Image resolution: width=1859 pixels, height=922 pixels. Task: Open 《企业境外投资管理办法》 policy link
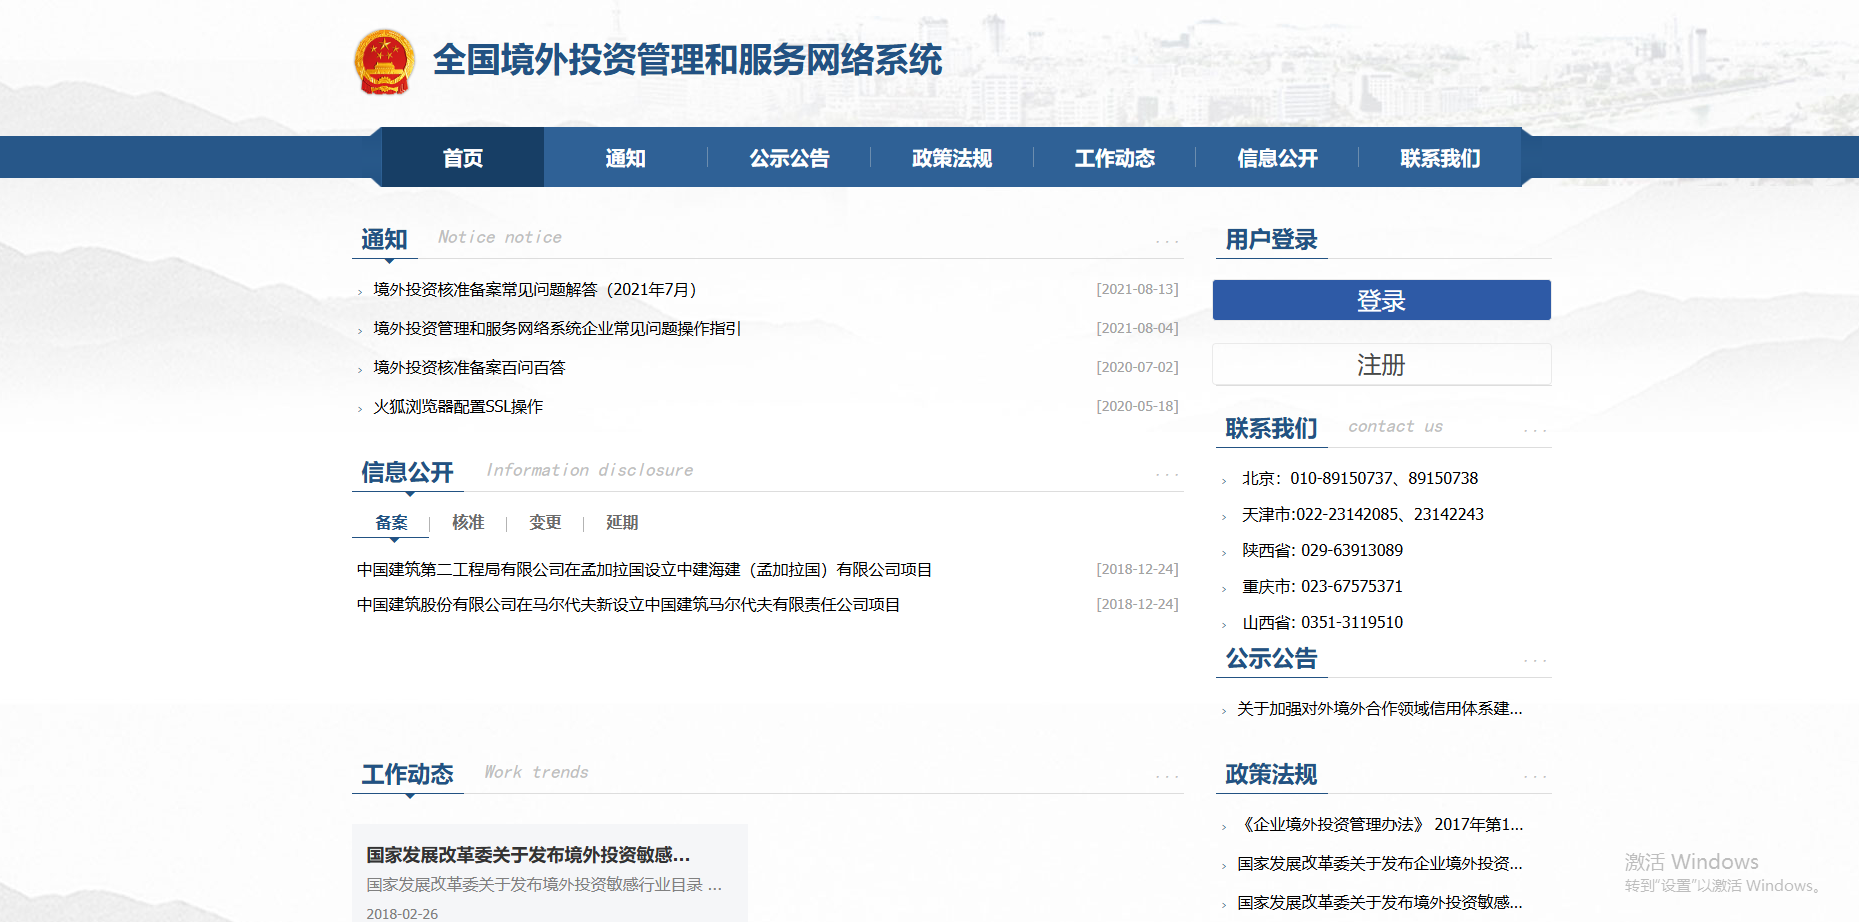click(x=1380, y=825)
